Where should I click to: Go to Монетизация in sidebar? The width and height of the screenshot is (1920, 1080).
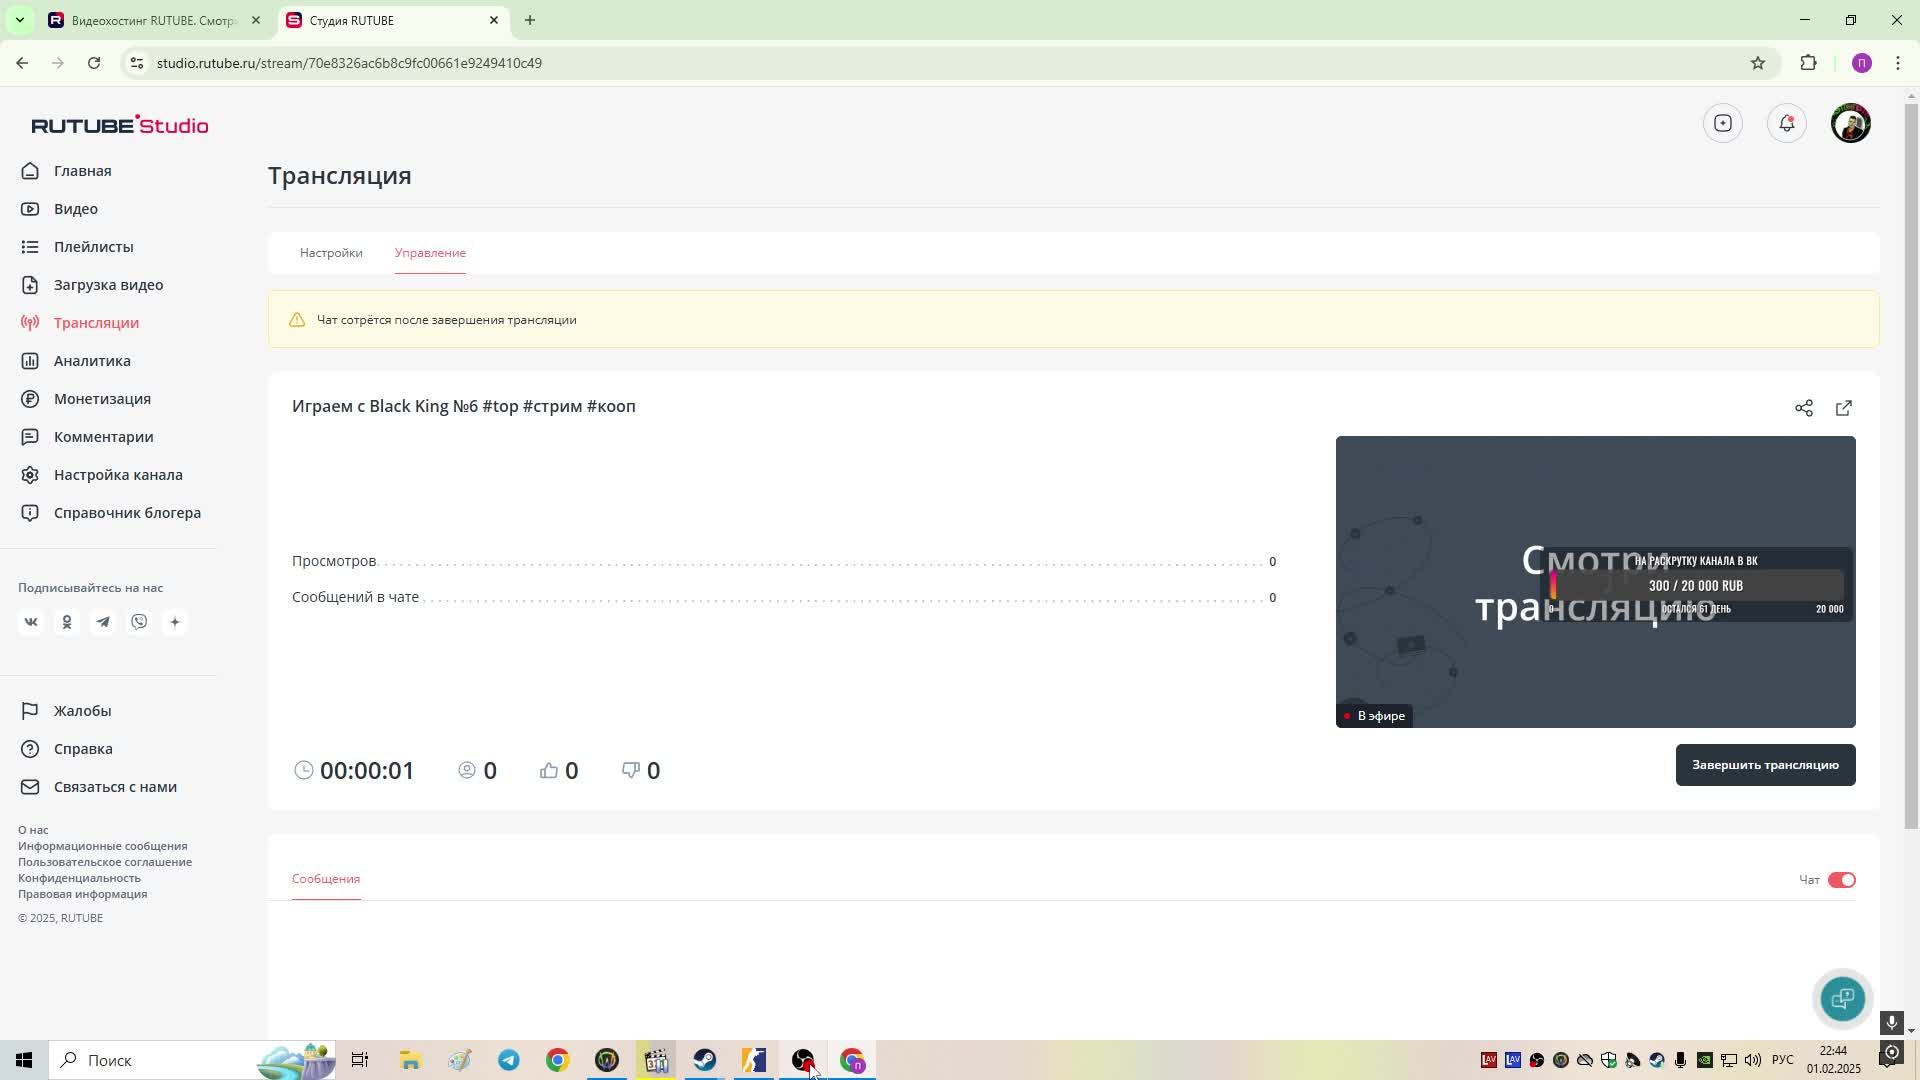pos(102,399)
